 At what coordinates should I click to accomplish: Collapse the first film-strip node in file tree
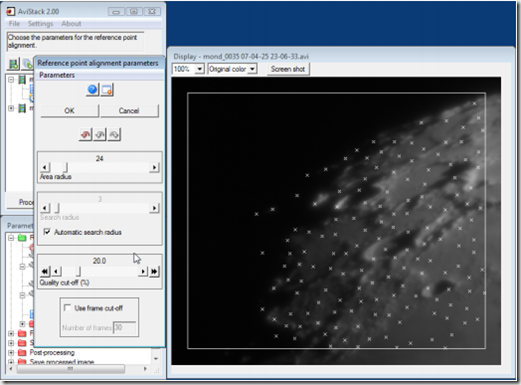[11, 80]
